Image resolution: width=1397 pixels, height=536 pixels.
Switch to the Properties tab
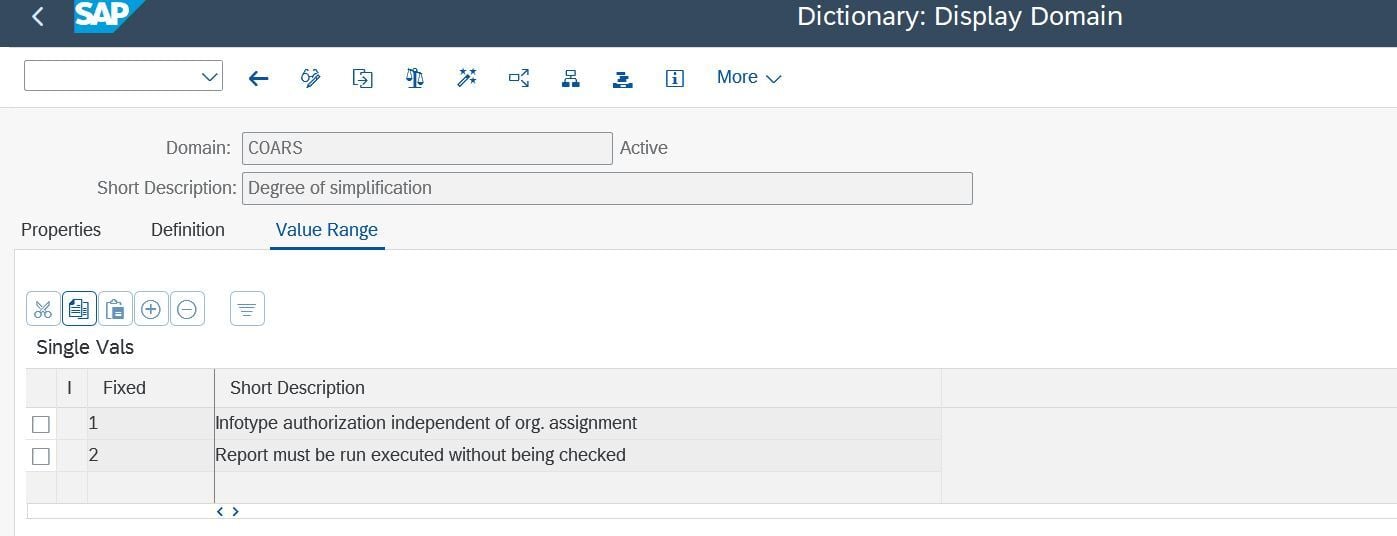tap(61, 230)
